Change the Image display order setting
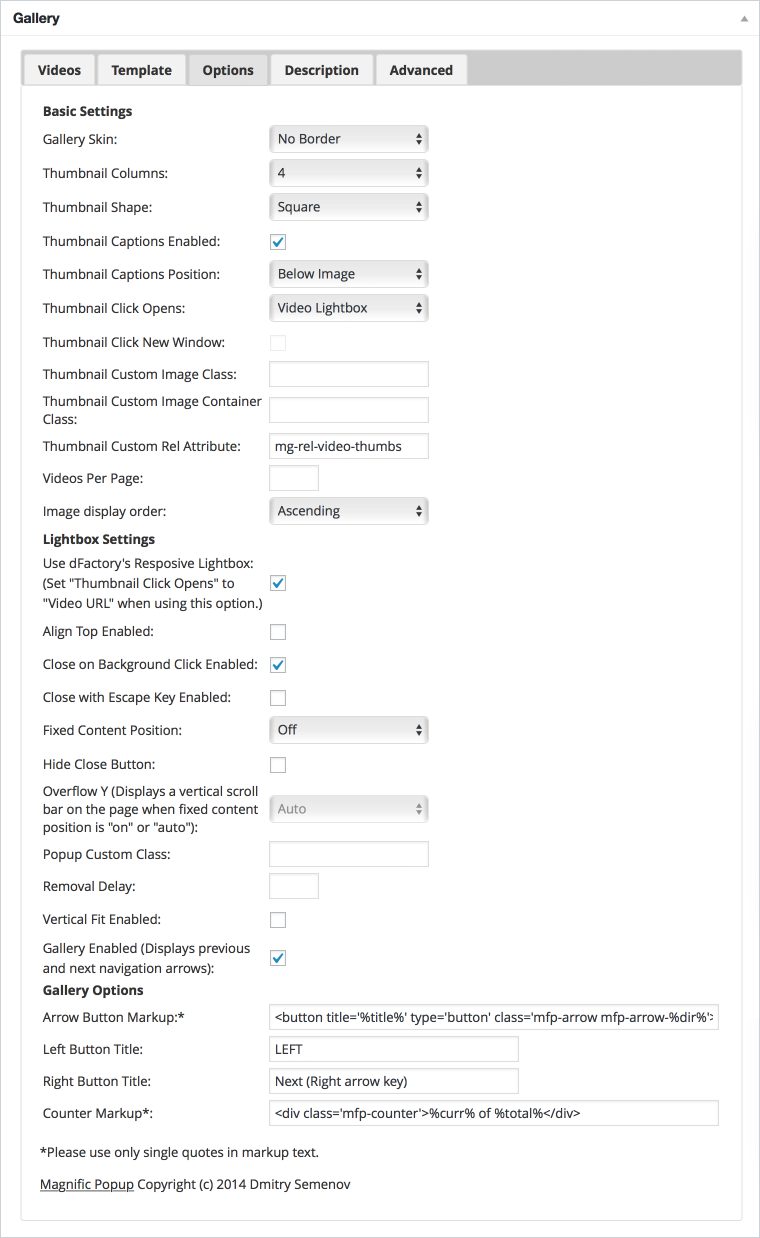Image resolution: width=760 pixels, height=1238 pixels. [348, 511]
